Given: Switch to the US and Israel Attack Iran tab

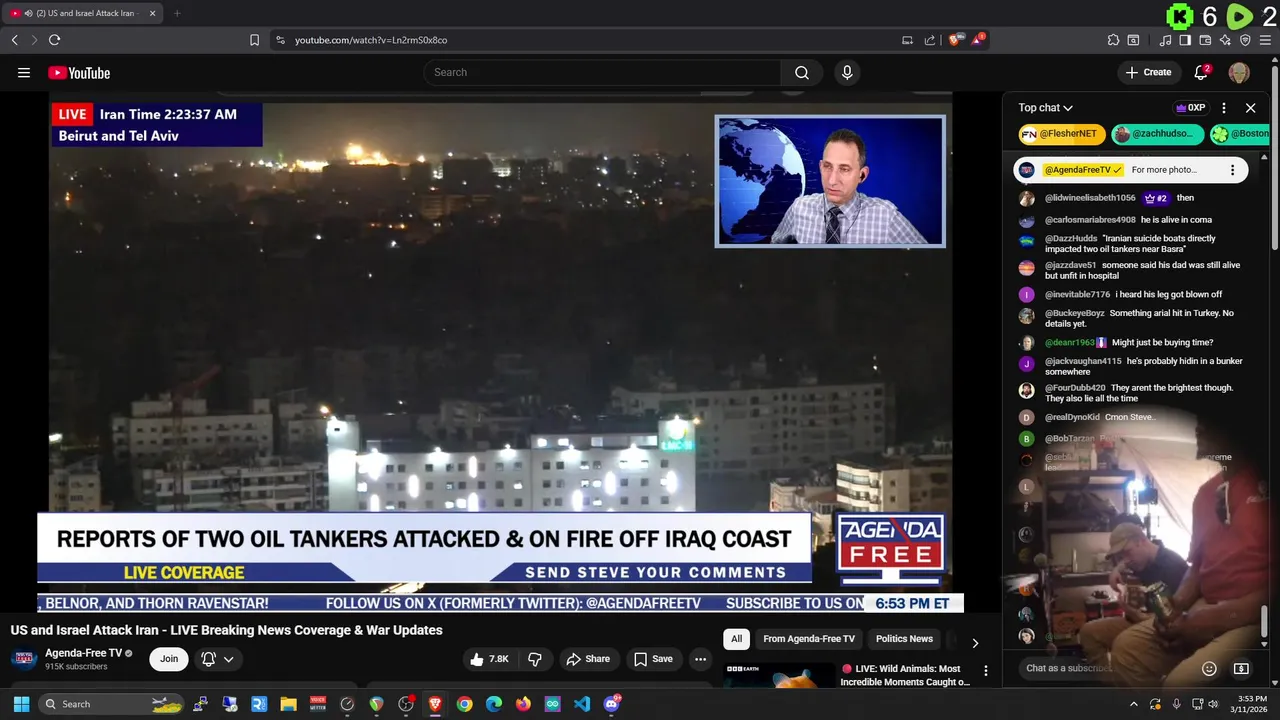Looking at the screenshot, I should [x=84, y=13].
